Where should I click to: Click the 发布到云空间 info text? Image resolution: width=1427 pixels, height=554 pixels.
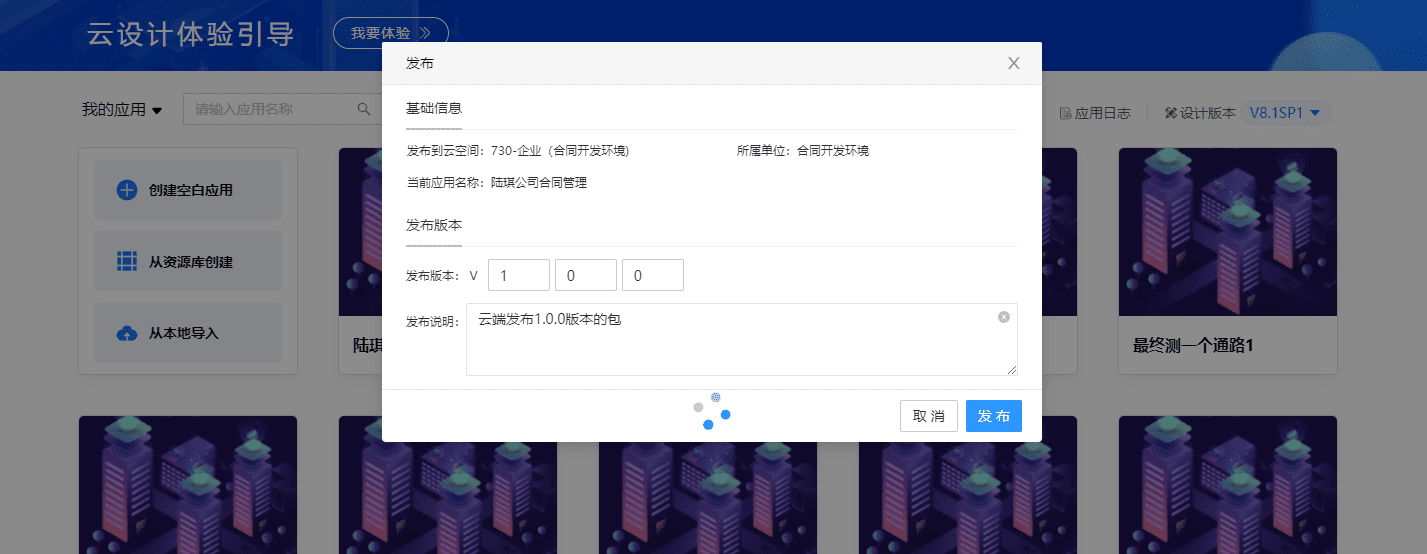click(517, 151)
